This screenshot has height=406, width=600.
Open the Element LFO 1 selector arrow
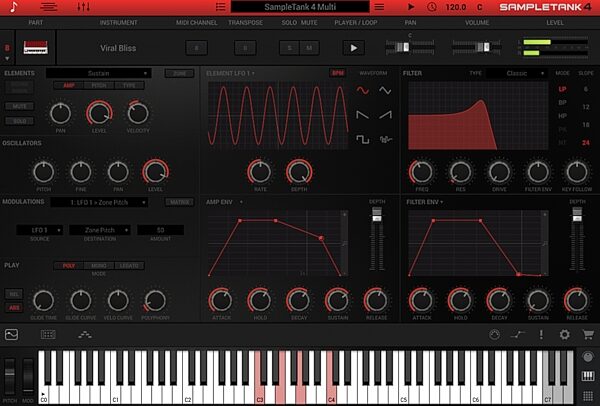click(253, 73)
